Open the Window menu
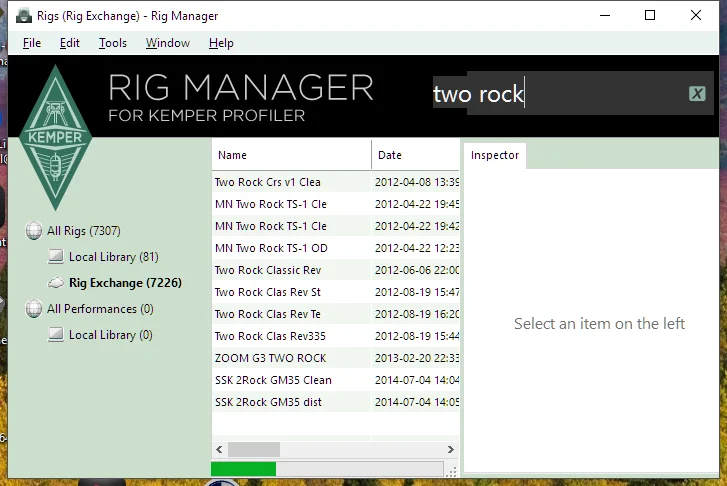Viewport: 727px width, 486px height. 167,43
